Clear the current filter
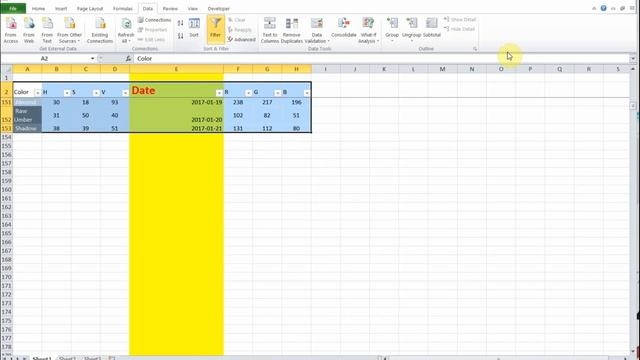This screenshot has width=640, height=360. (236, 20)
